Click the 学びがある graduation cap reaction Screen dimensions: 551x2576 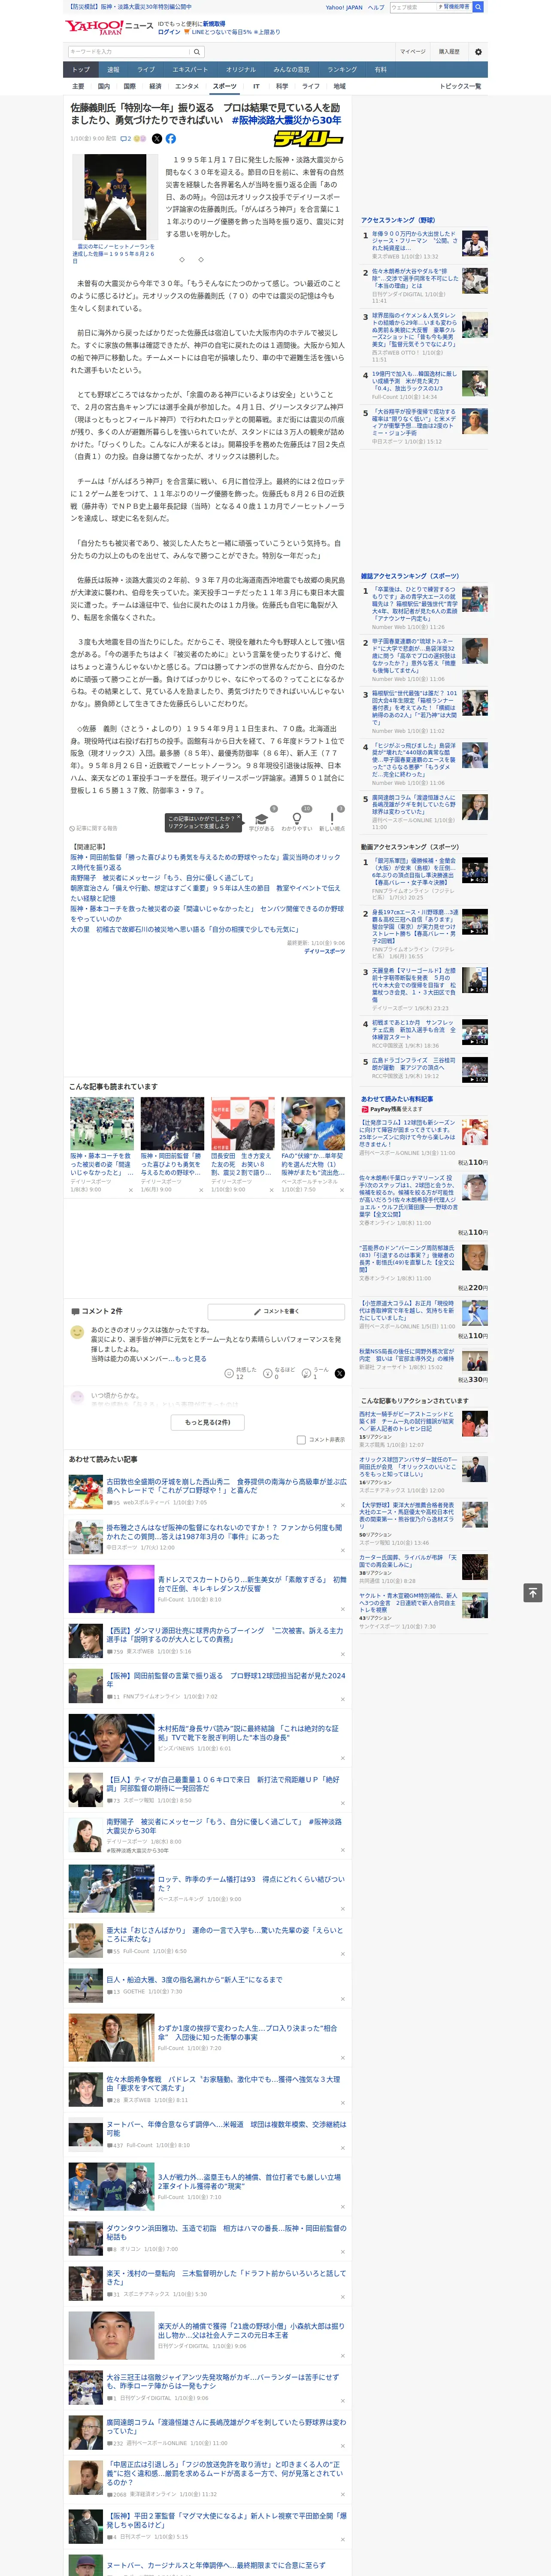[262, 822]
